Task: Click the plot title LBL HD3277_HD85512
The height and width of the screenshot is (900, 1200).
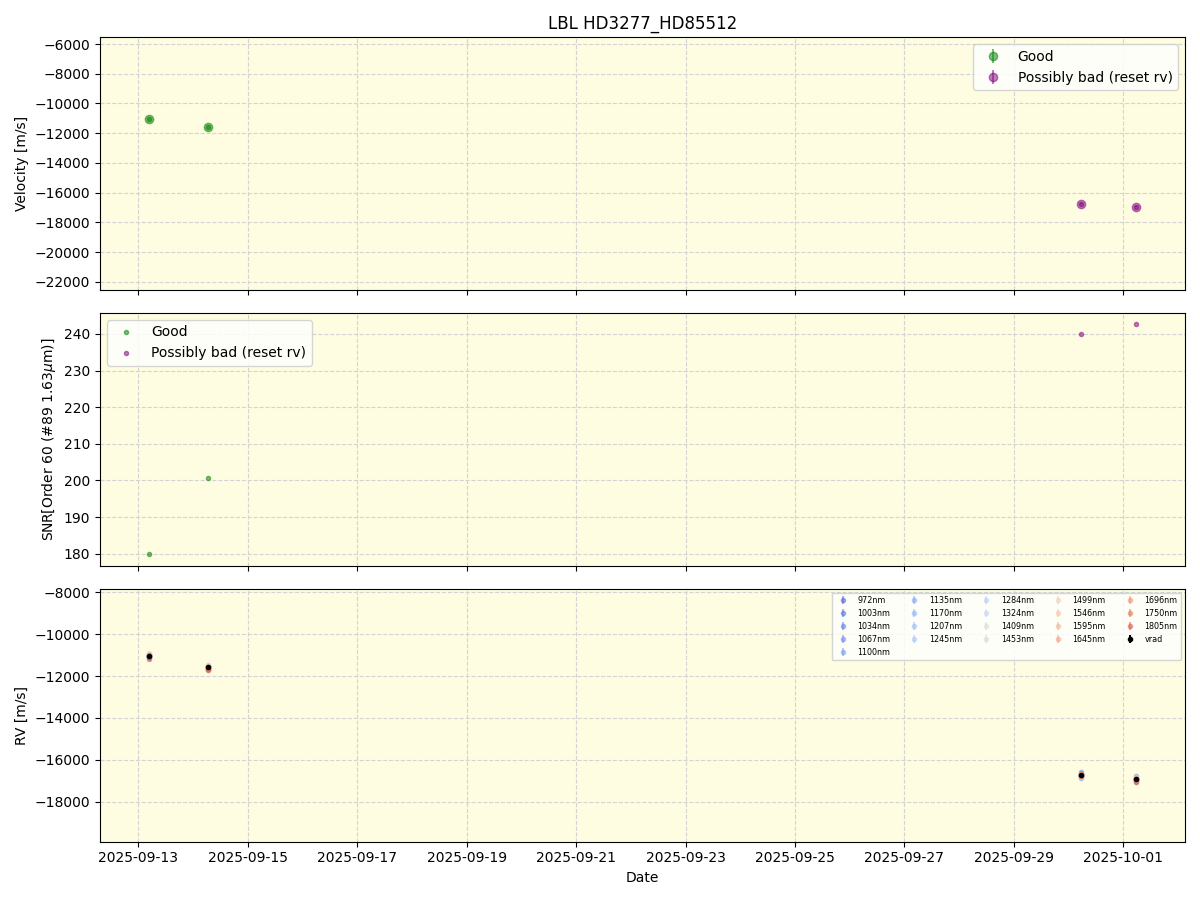Action: (642, 23)
